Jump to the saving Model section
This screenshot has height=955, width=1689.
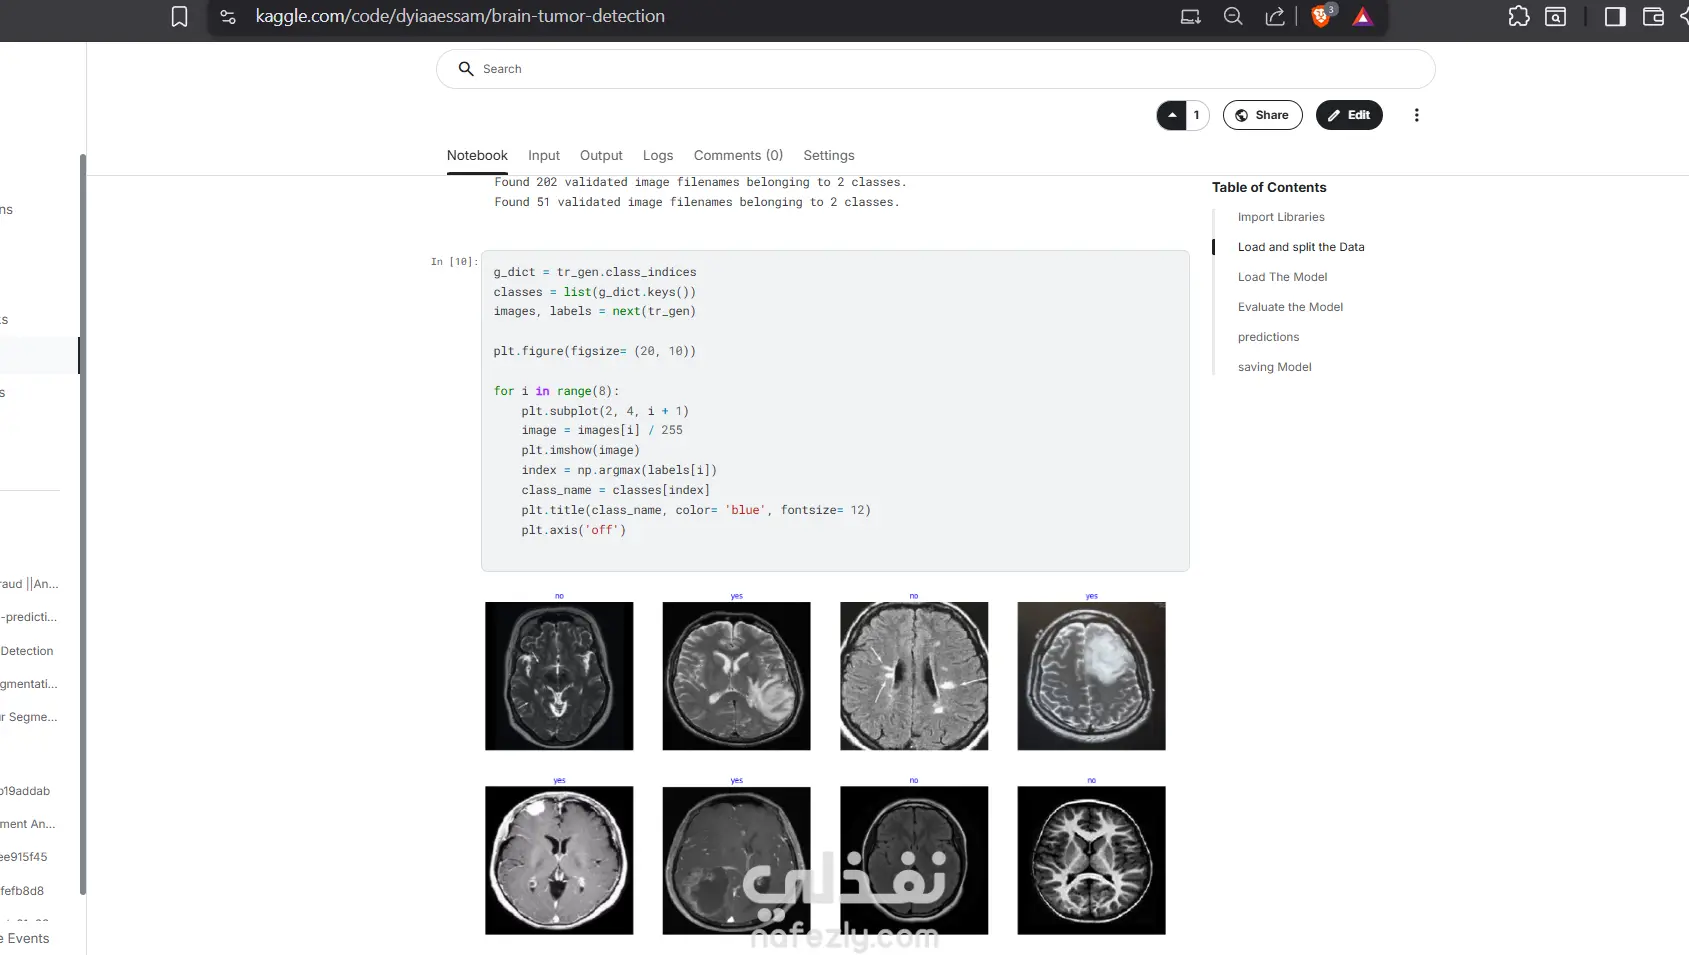1274,367
